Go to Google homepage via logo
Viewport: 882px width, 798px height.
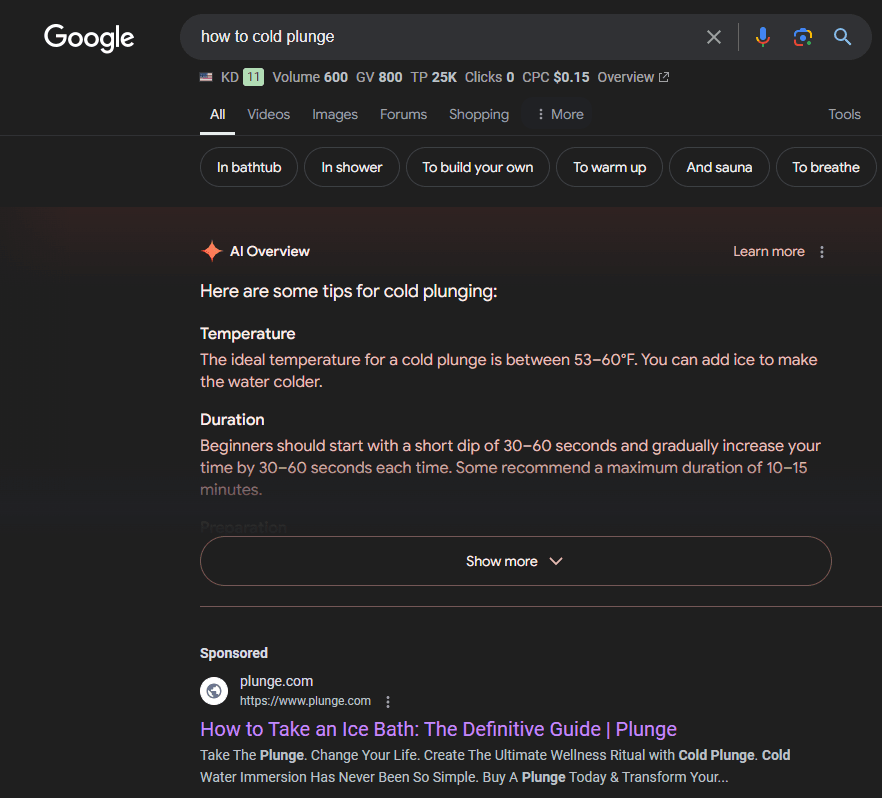click(89, 38)
